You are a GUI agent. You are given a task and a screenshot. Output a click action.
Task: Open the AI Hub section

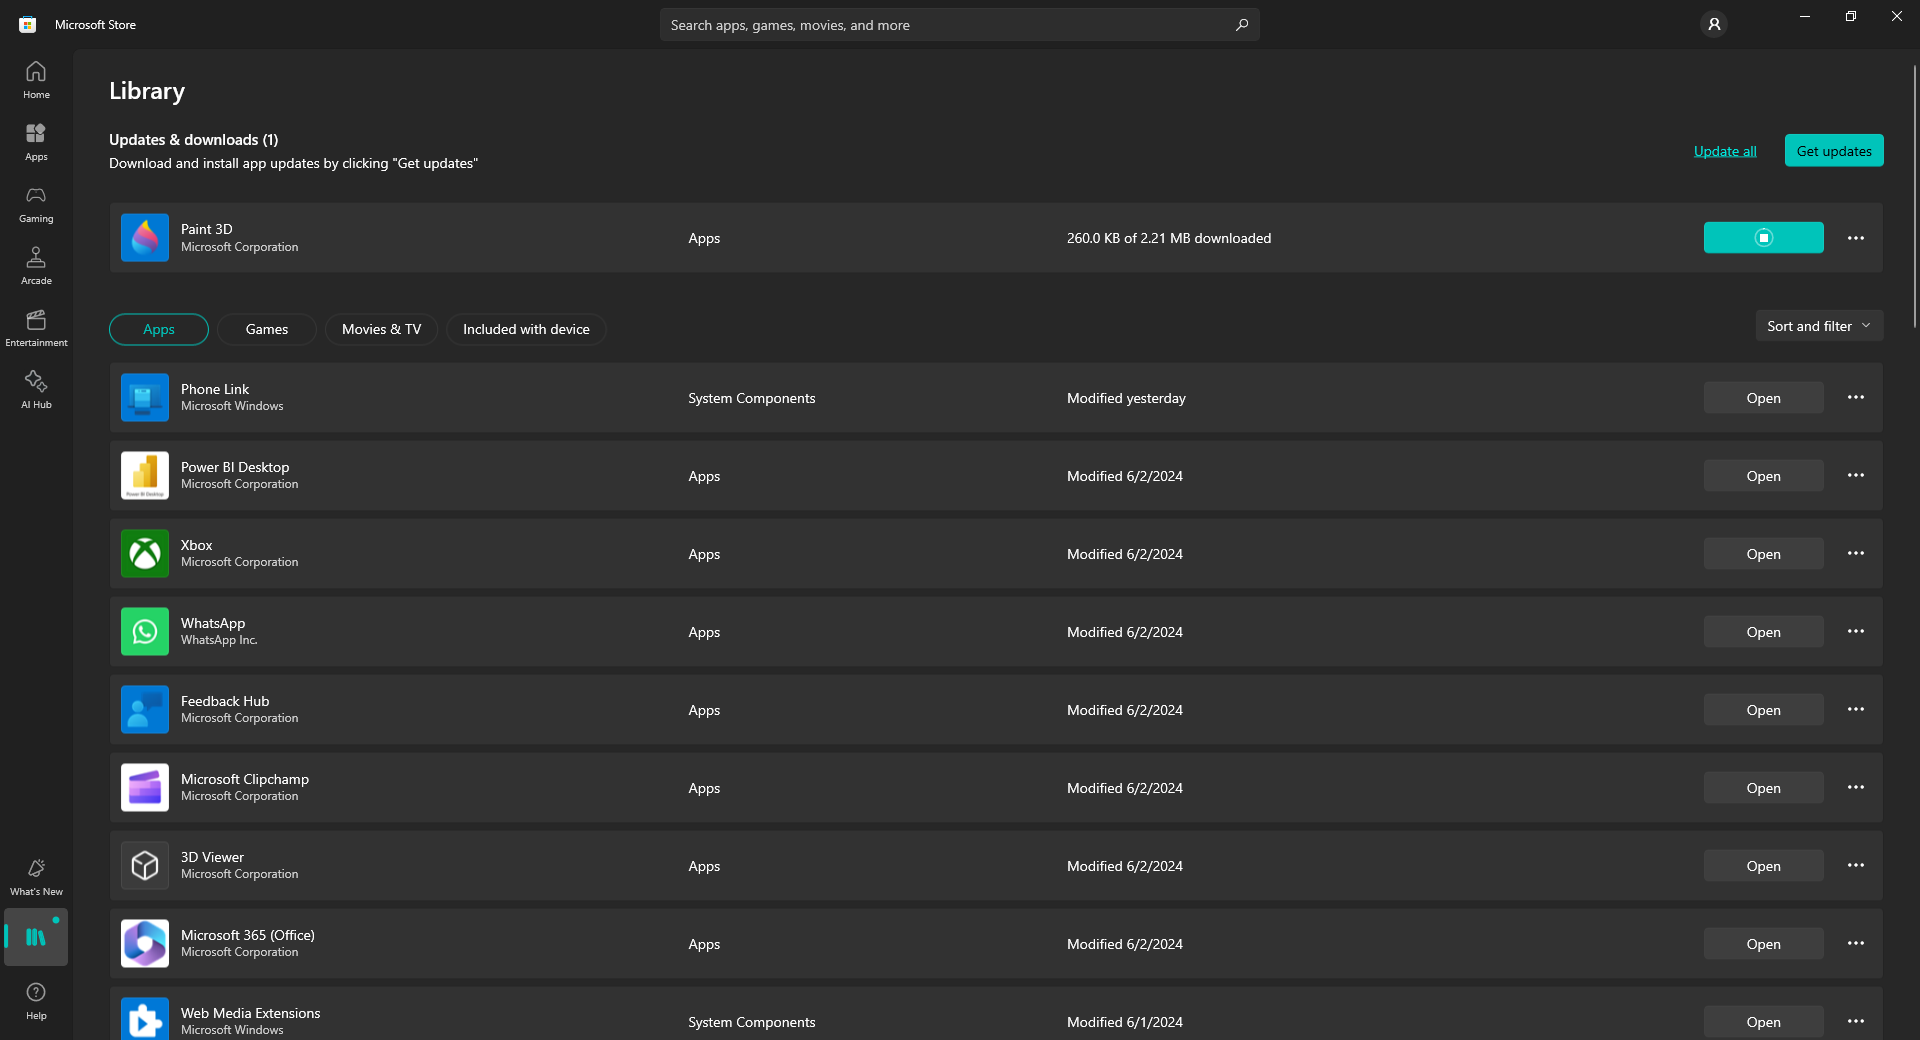[x=36, y=390]
